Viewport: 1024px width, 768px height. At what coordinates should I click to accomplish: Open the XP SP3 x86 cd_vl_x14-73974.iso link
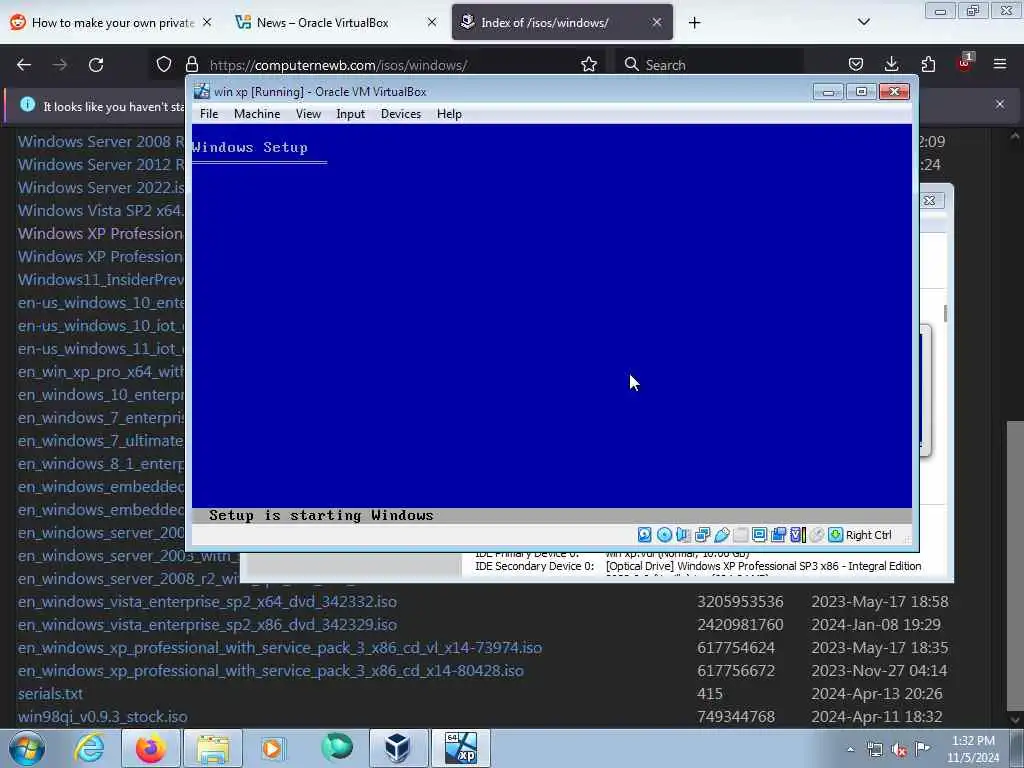point(280,647)
